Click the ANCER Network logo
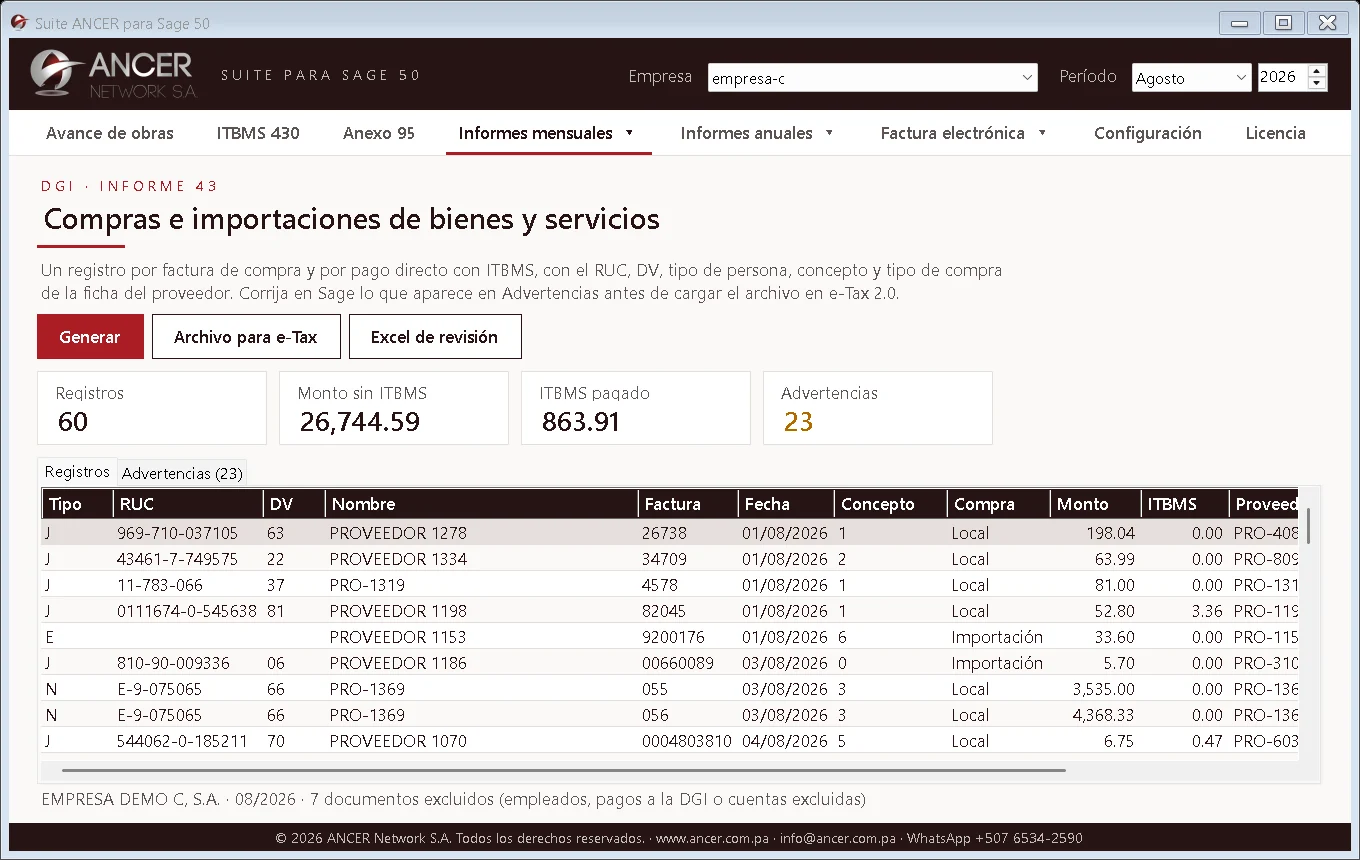Image resolution: width=1360 pixels, height=860 pixels. tap(113, 74)
